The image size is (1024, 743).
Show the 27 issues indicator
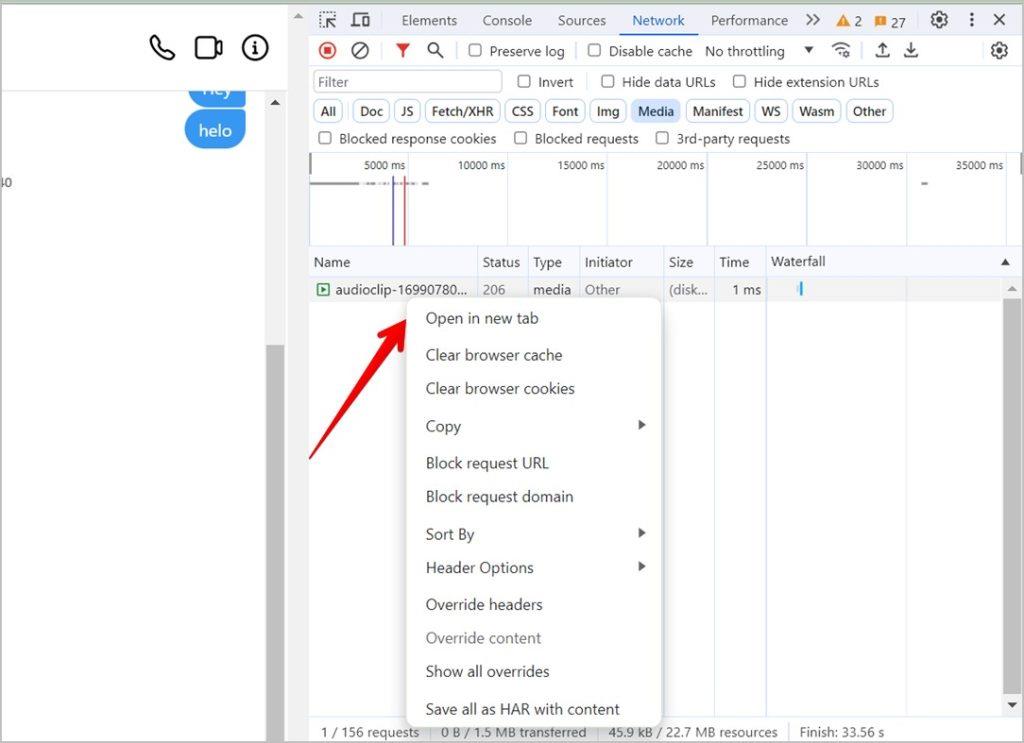(889, 22)
